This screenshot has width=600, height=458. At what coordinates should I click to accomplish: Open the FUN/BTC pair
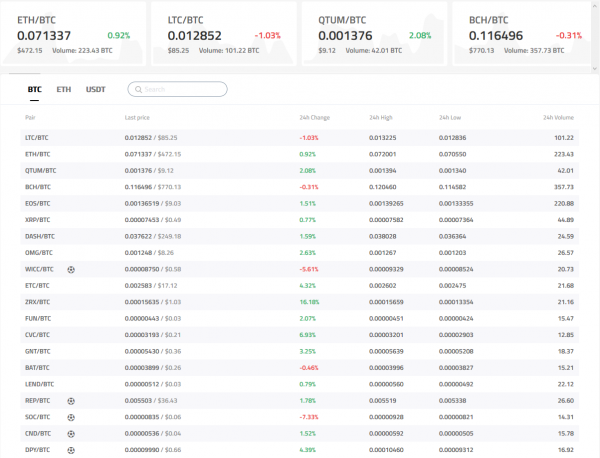[38, 319]
